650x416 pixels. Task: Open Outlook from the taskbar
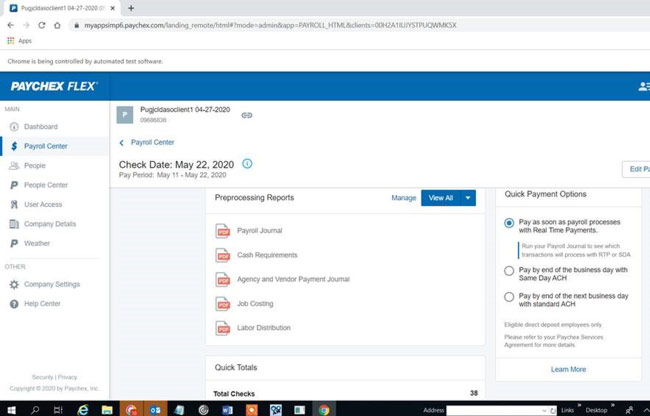155,410
